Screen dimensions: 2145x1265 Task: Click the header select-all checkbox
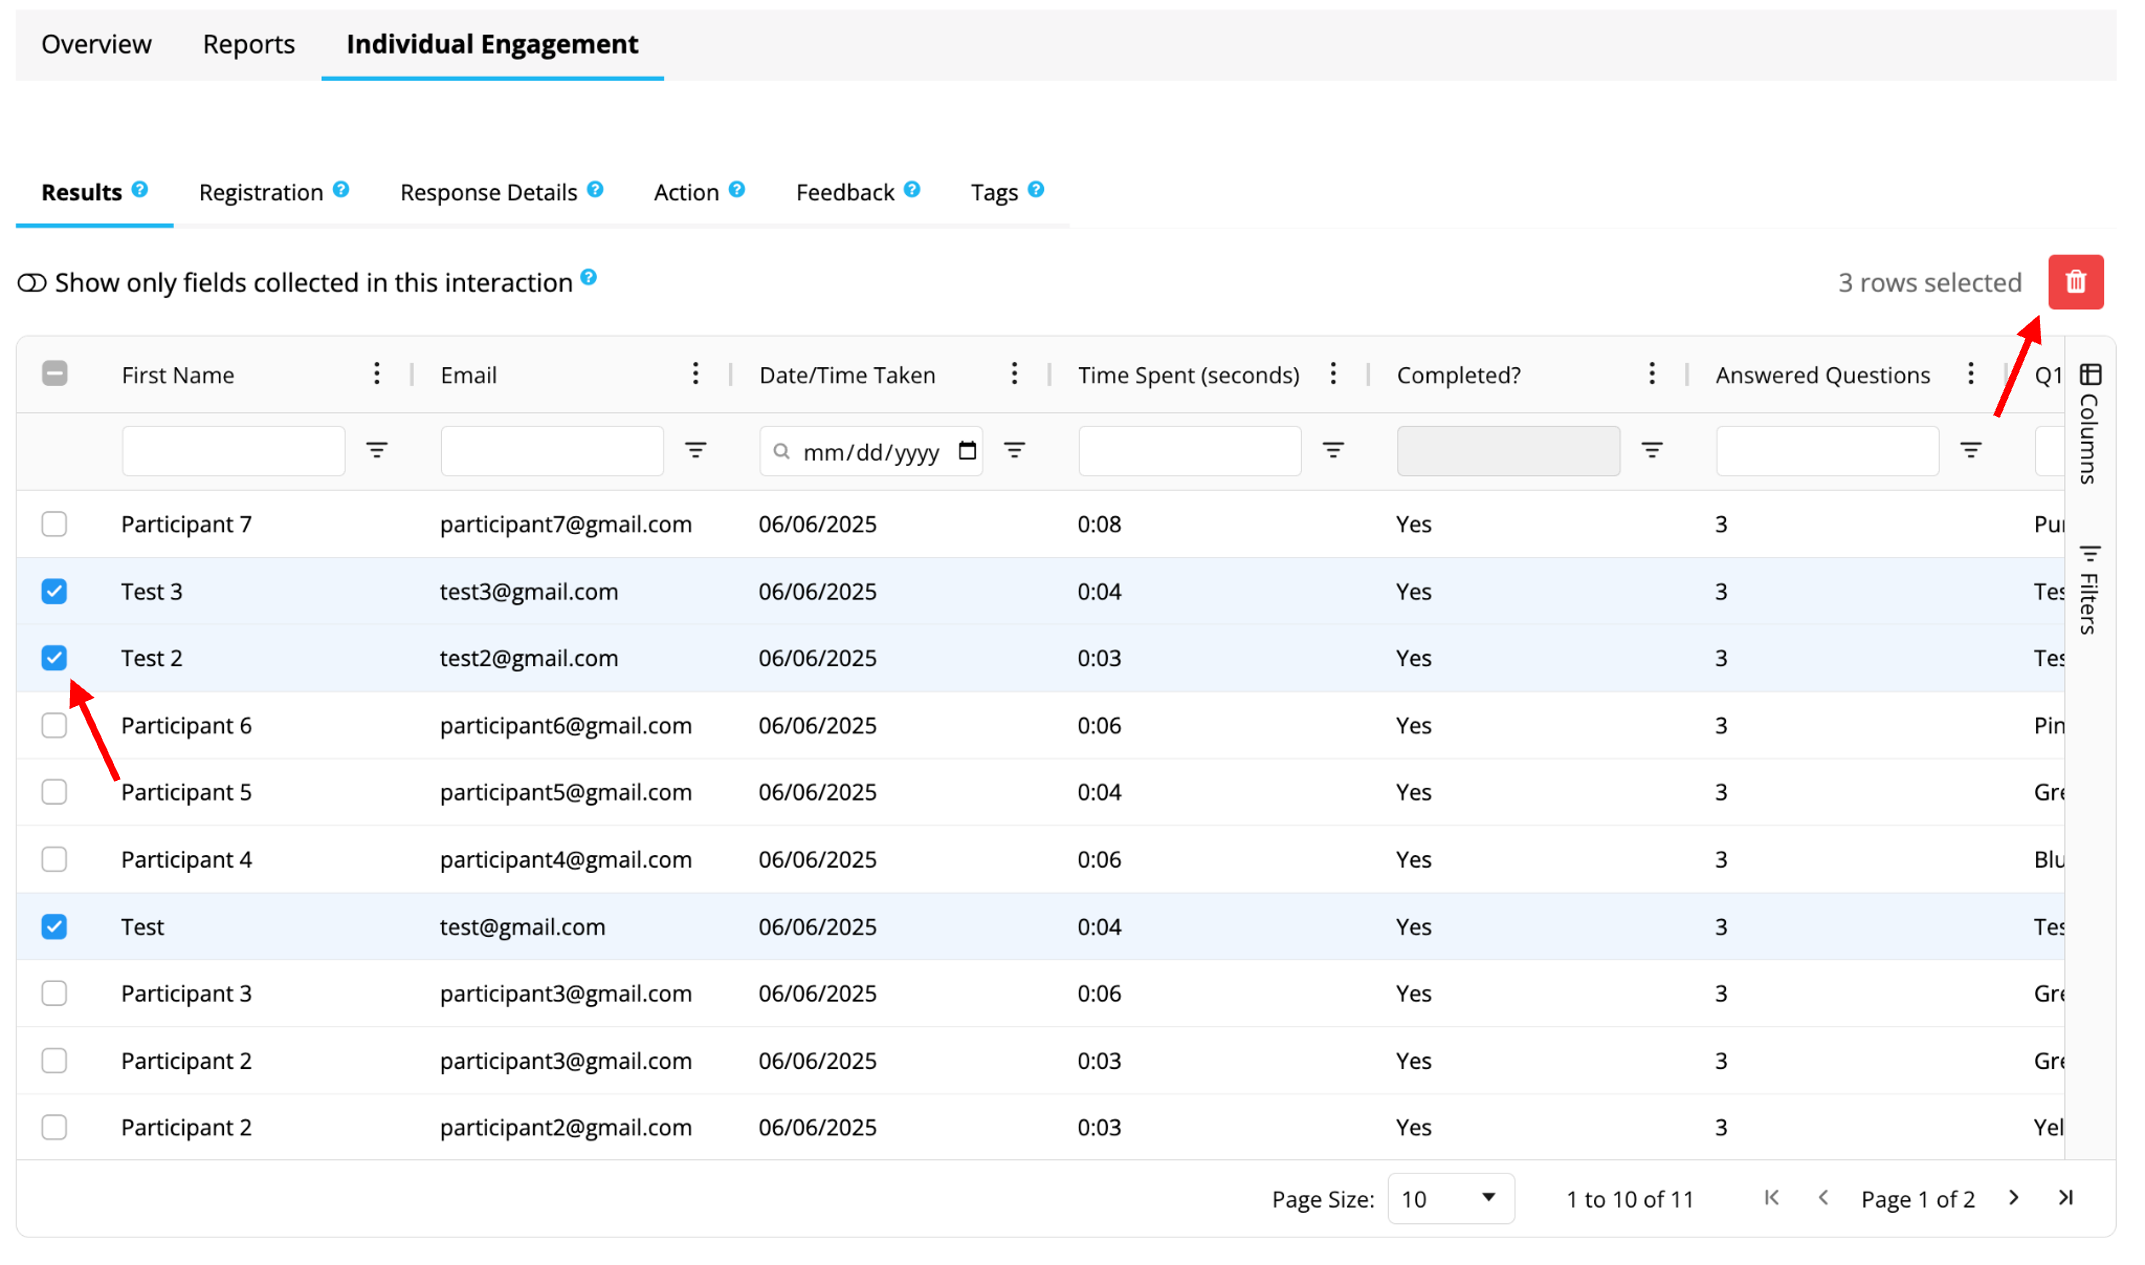point(54,374)
